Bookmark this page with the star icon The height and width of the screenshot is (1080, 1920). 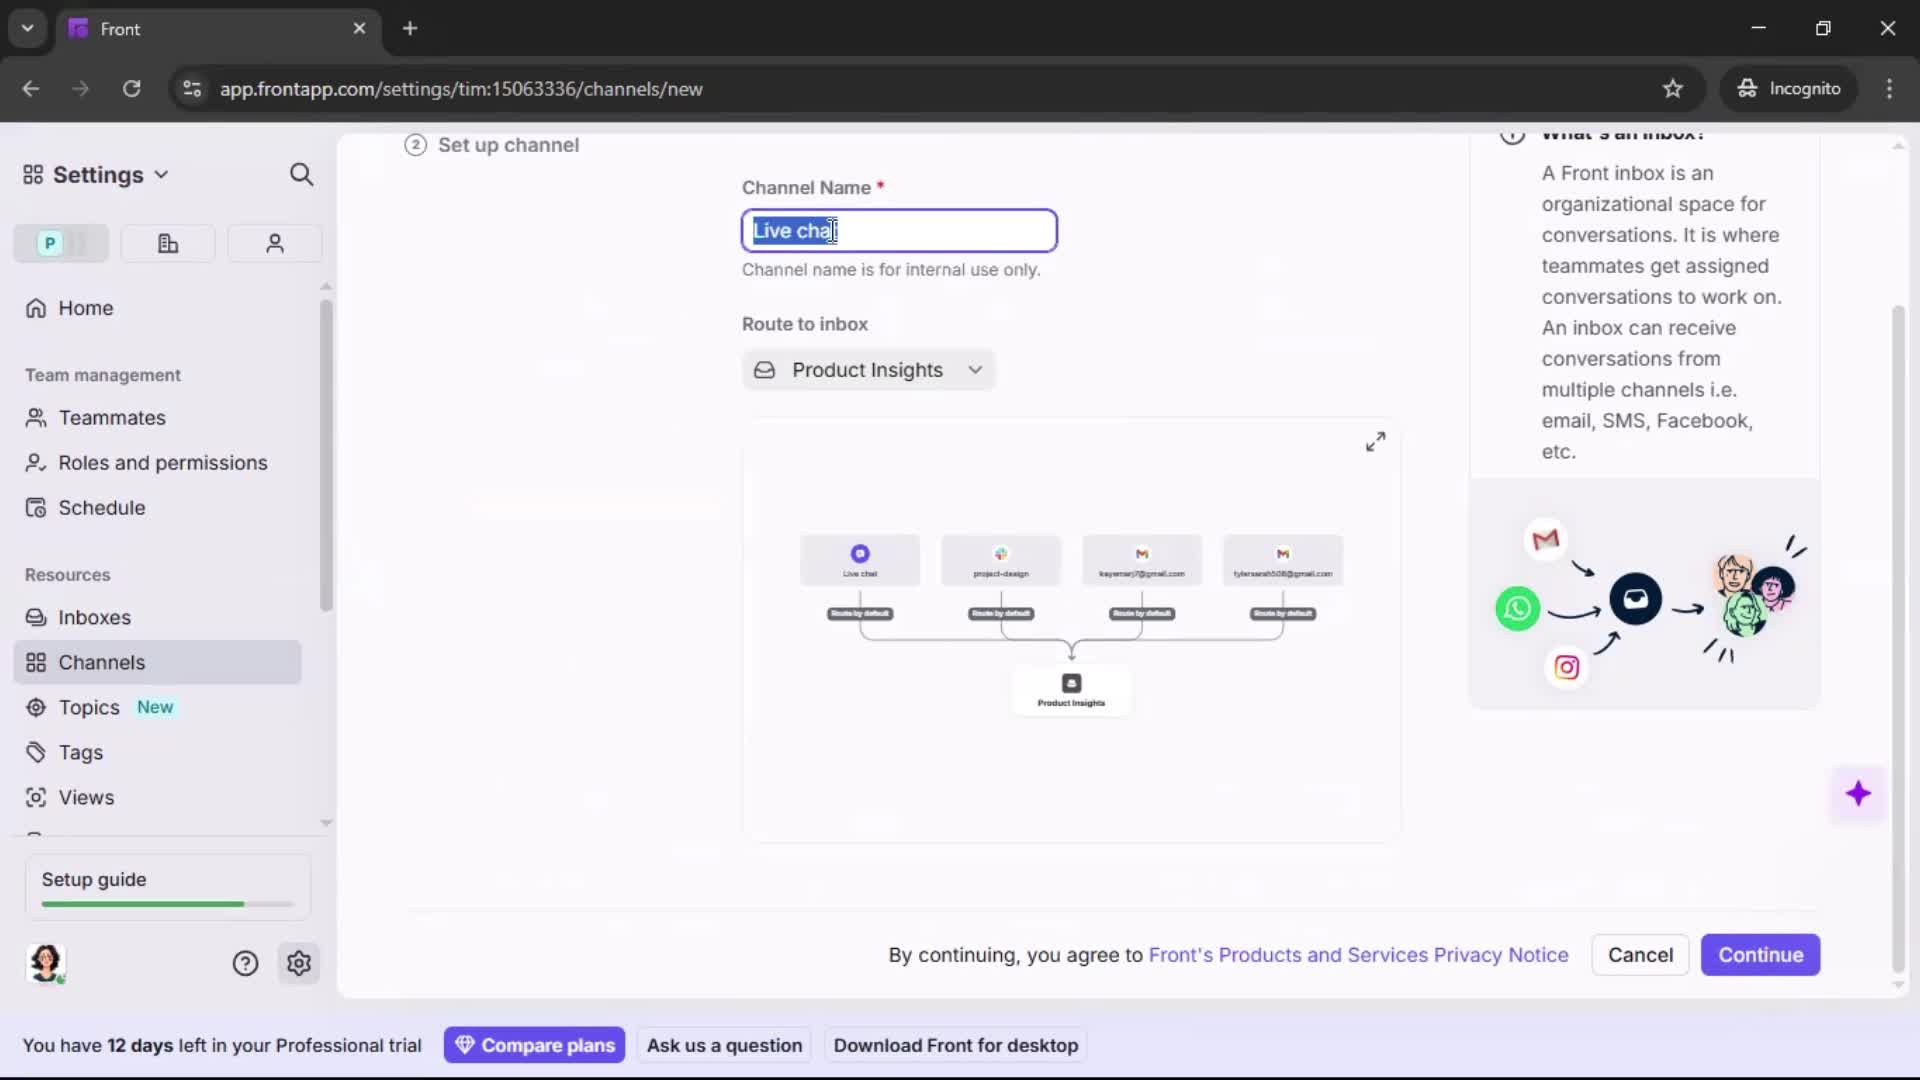pos(1672,89)
